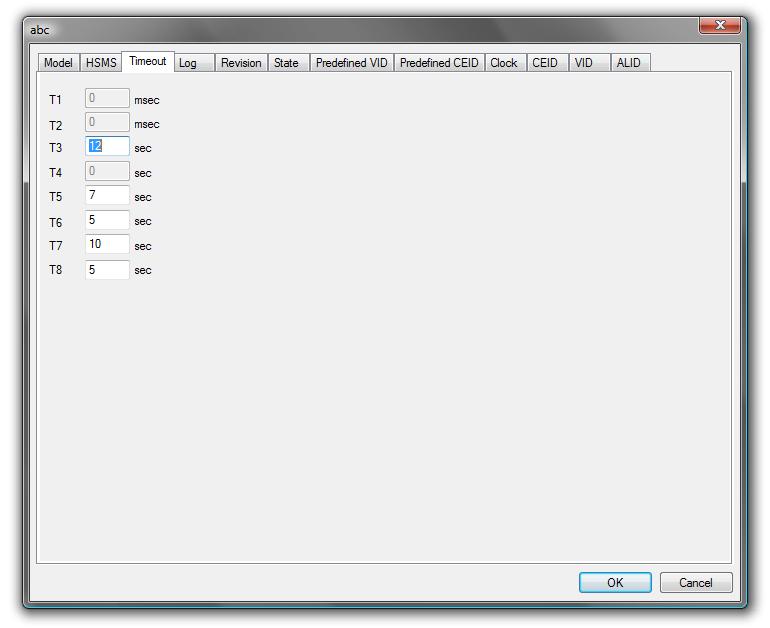This screenshot has height=628, width=770.
Task: Switch to Predefined VID tab
Action: [351, 63]
